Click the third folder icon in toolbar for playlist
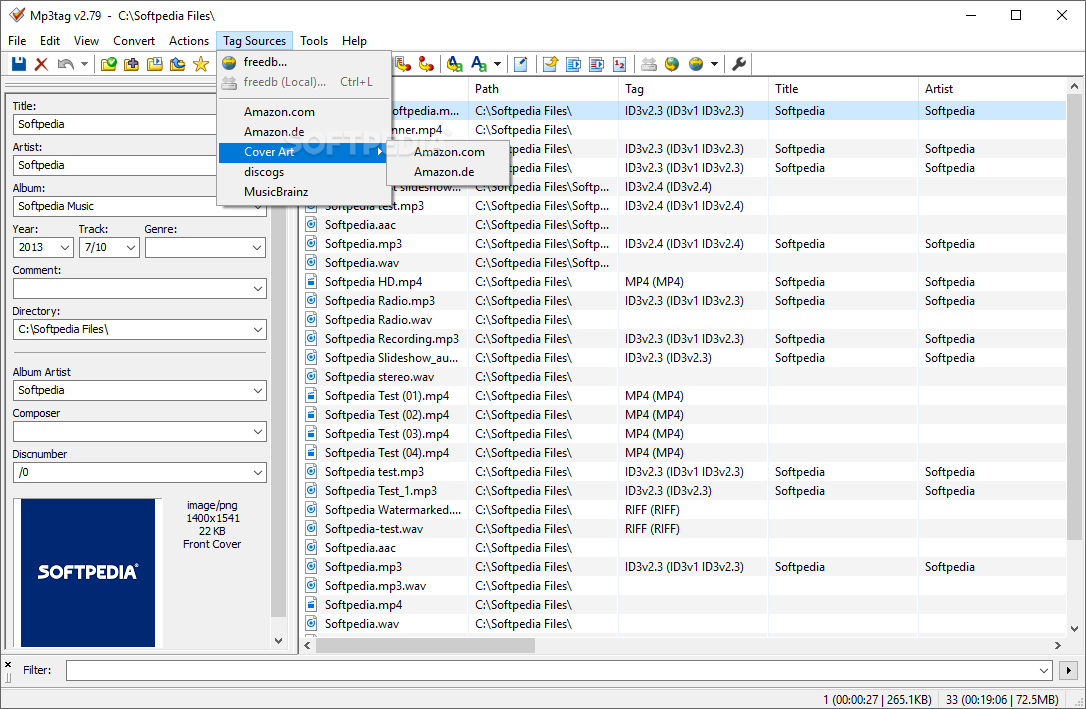The width and height of the screenshot is (1086, 709). (x=155, y=64)
